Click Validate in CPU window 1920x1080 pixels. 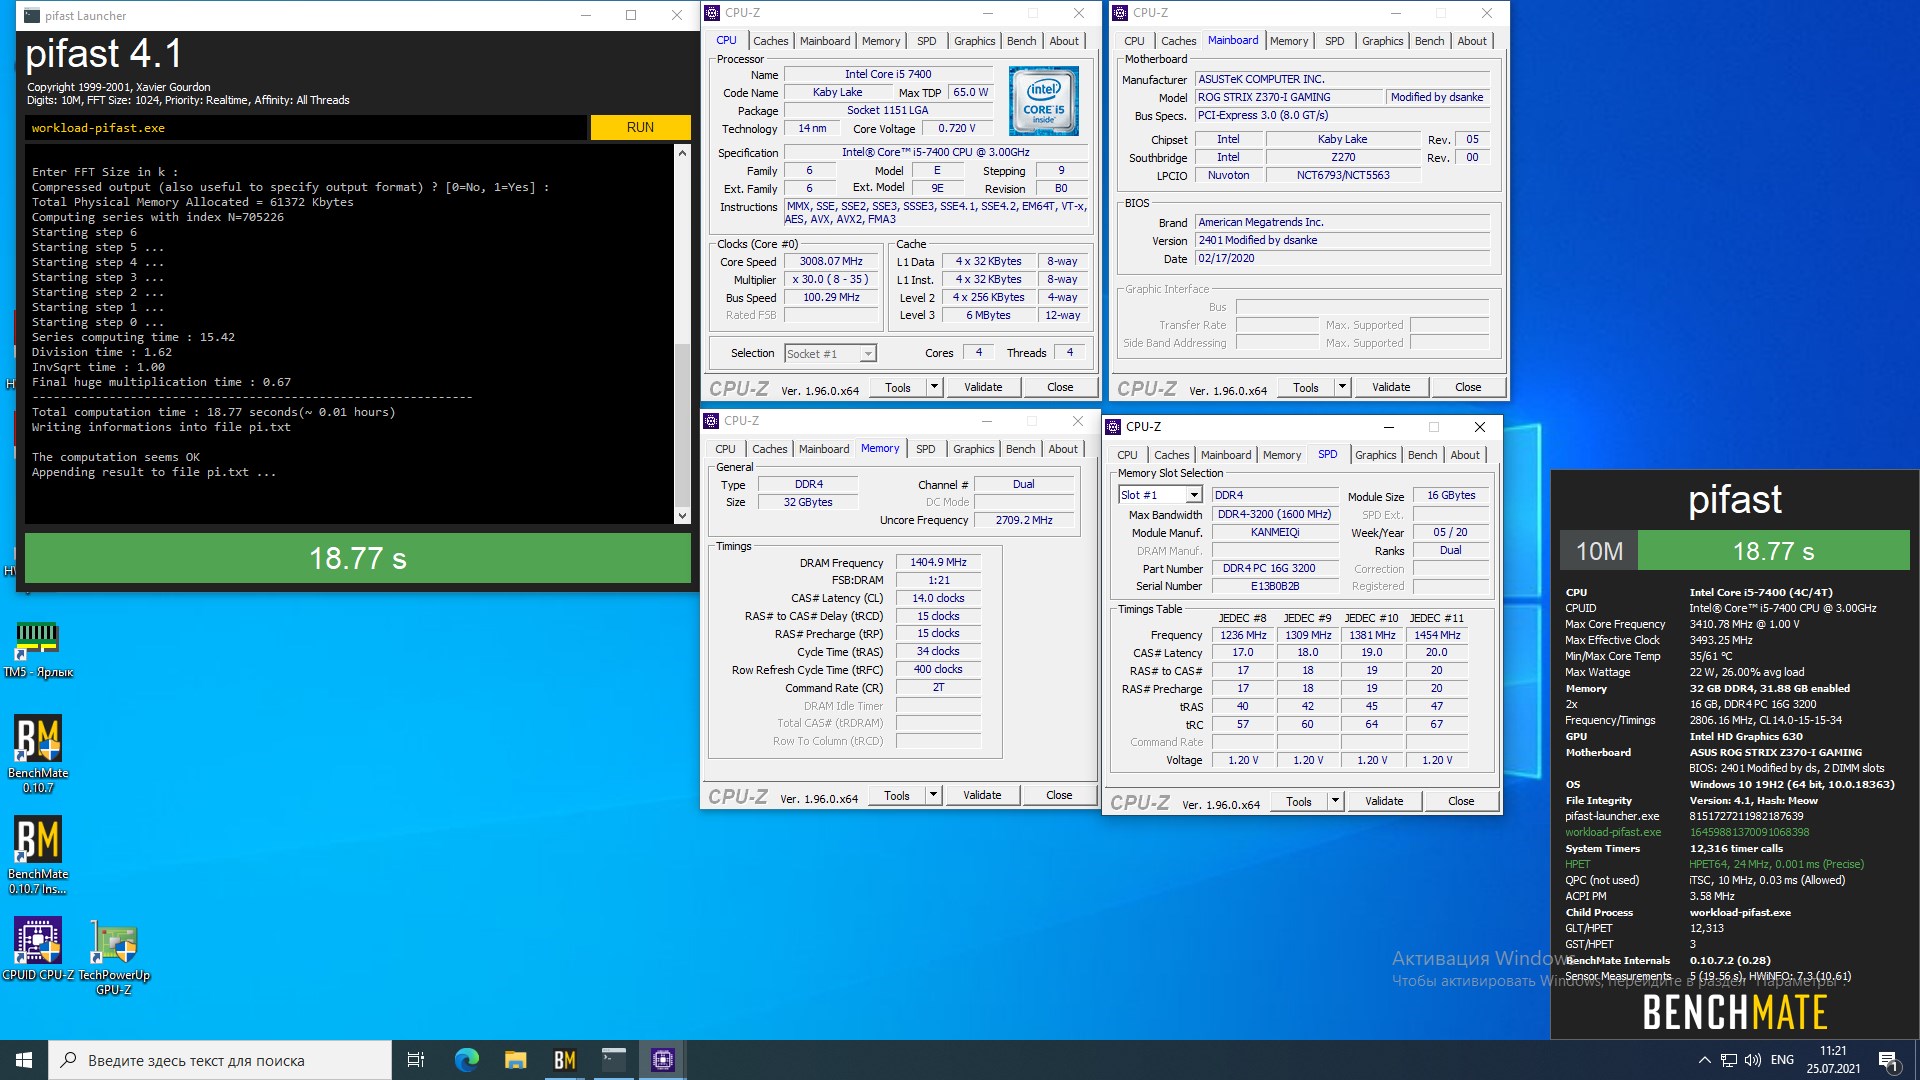click(983, 387)
